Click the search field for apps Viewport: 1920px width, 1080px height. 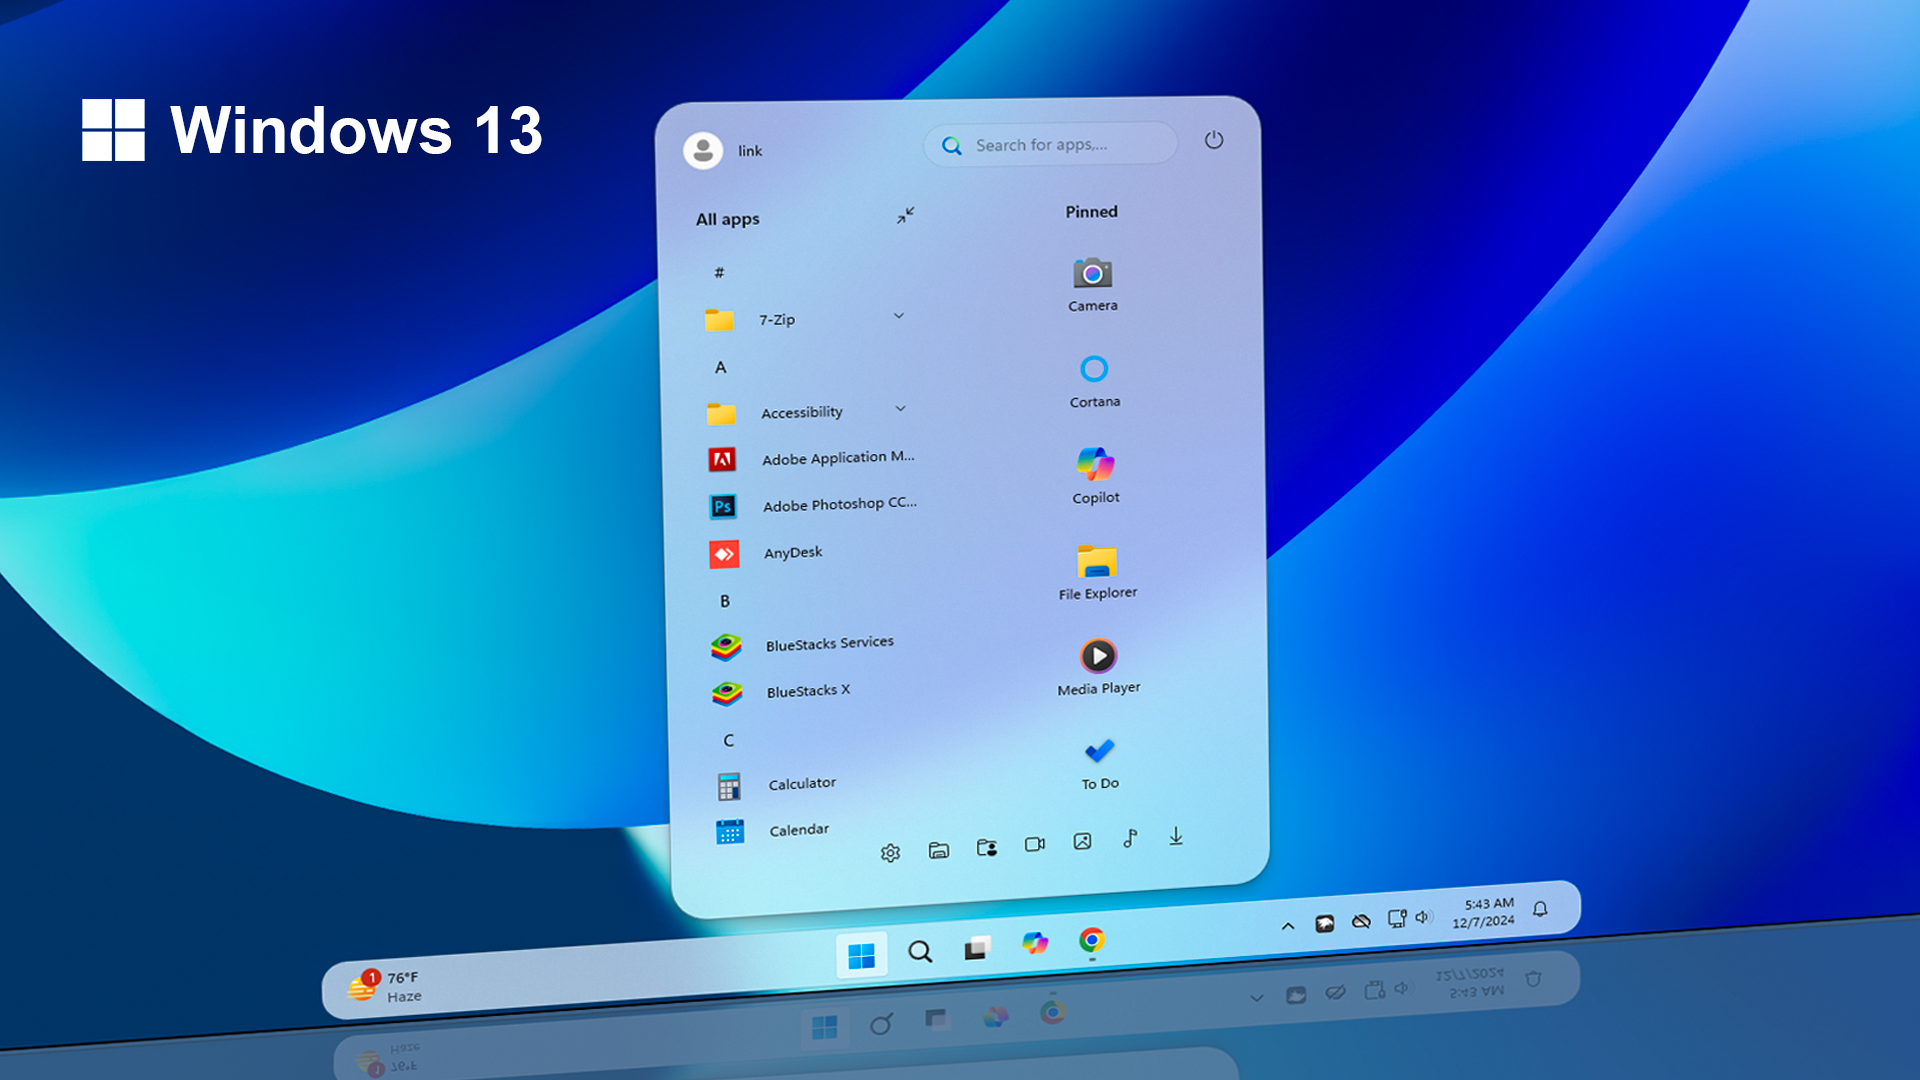pos(1049,144)
